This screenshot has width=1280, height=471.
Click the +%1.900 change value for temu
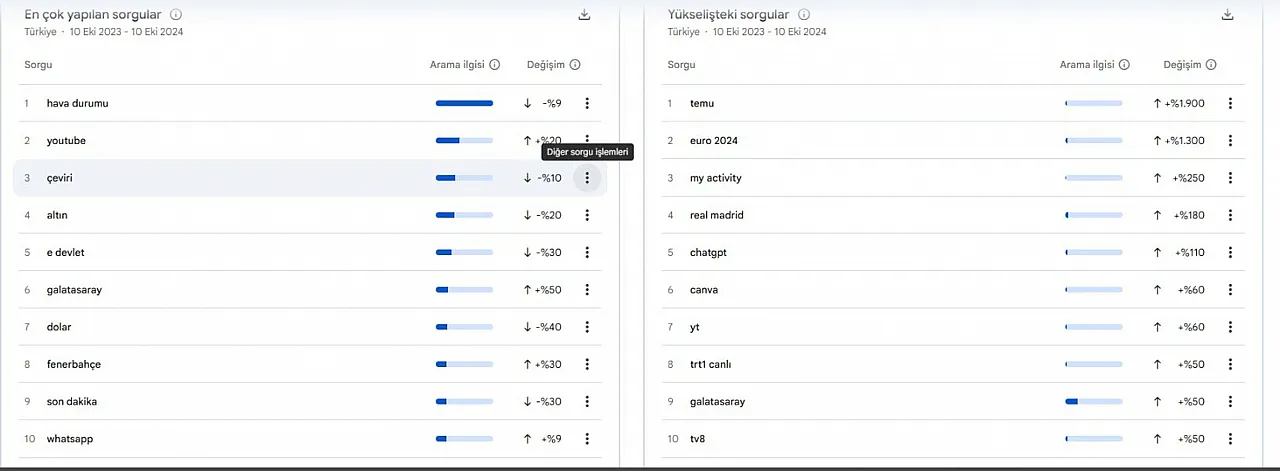point(1185,103)
